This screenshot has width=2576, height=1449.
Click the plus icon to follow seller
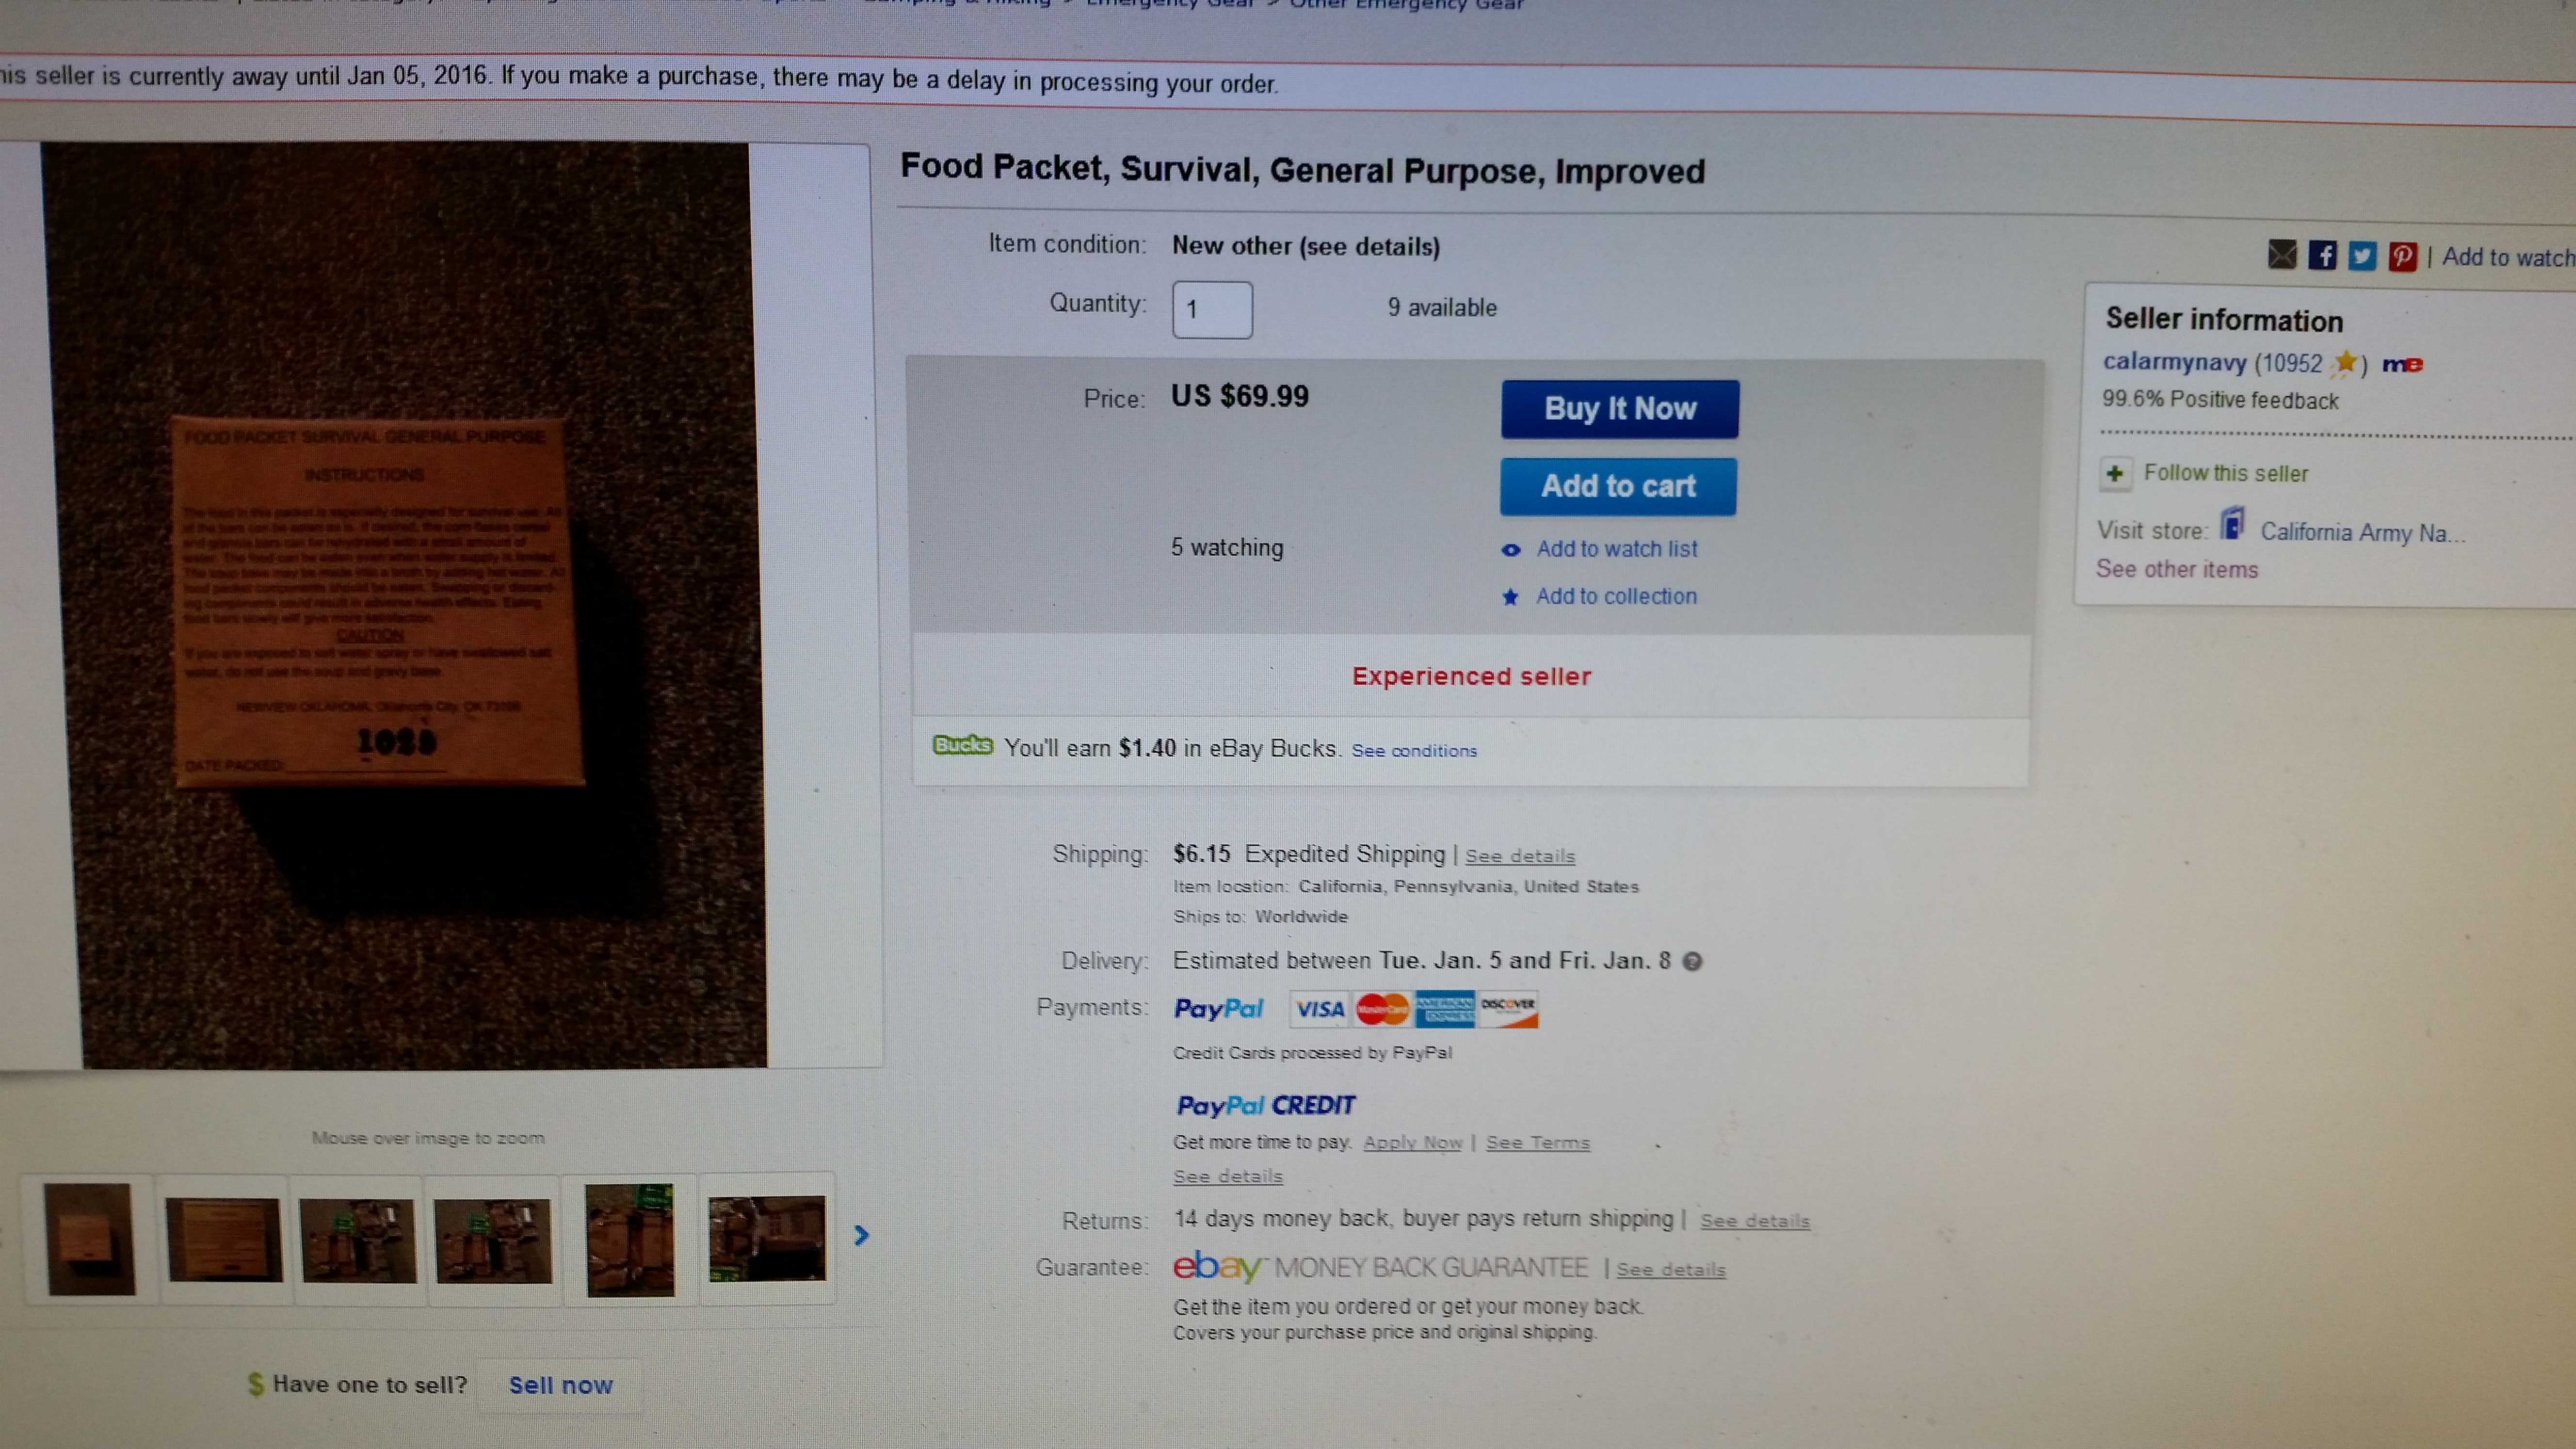point(2114,473)
